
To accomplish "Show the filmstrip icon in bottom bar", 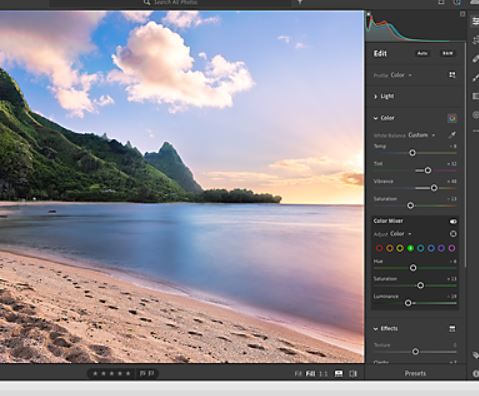I will (339, 374).
